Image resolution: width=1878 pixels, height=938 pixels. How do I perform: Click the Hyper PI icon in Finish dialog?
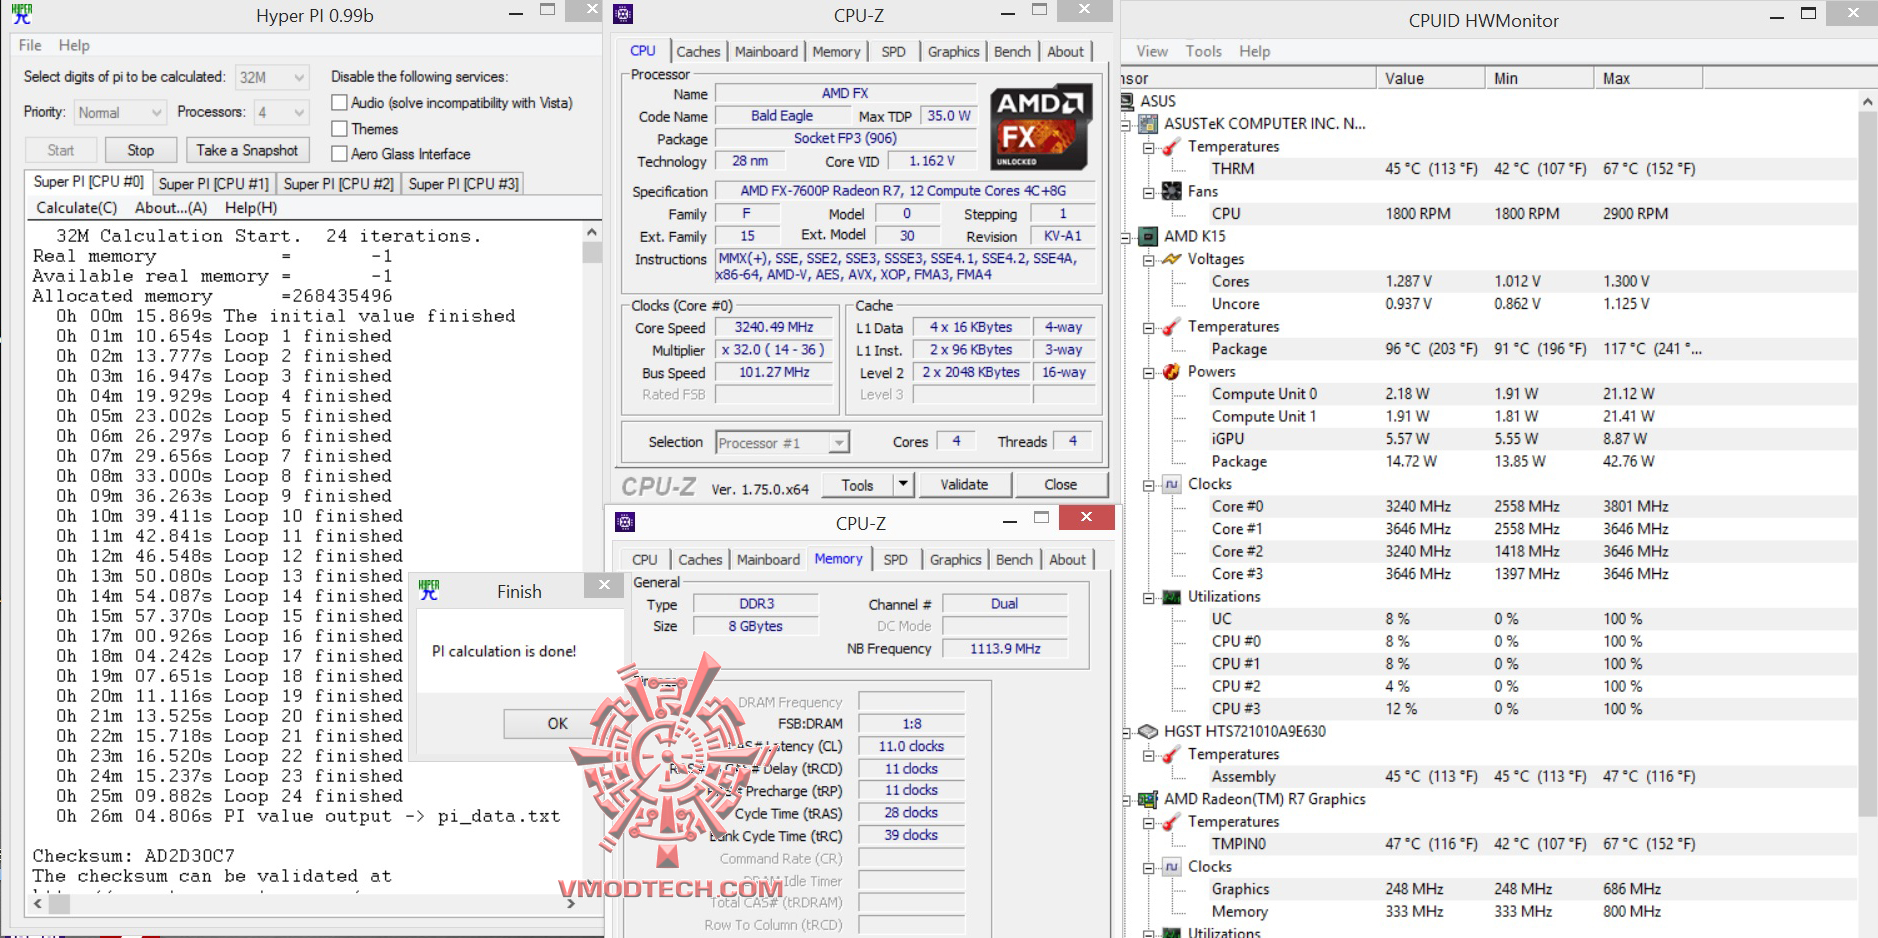point(429,590)
